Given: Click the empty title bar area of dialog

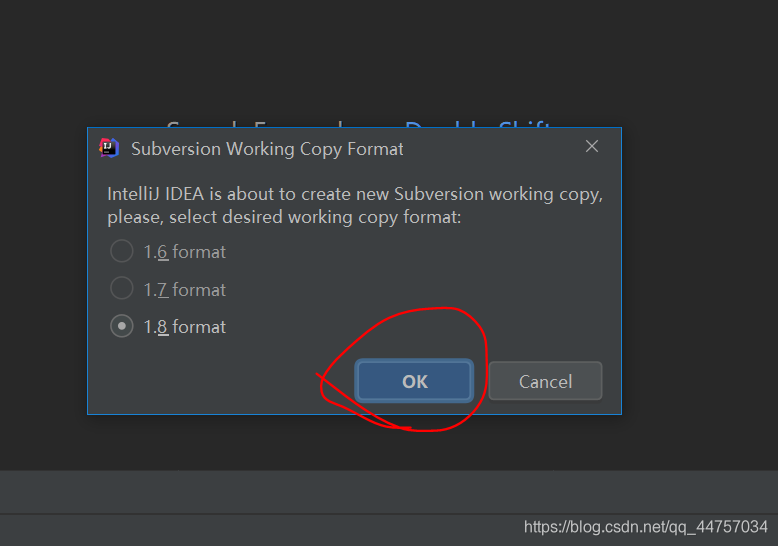Looking at the screenshot, I should (x=490, y=148).
